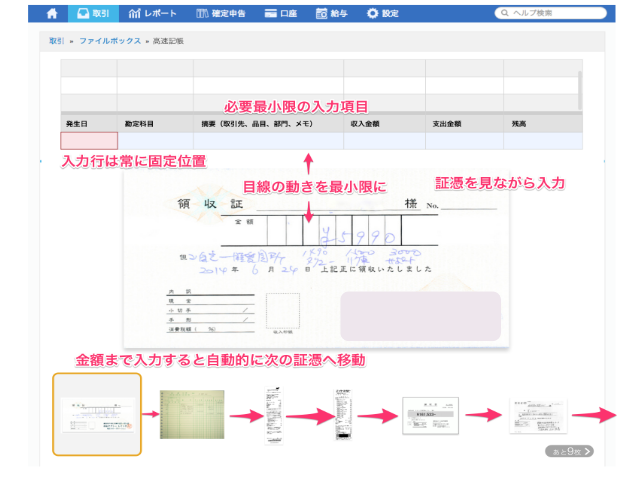
Task: Select the highlighted first receipt thumbnail
Action: tap(97, 414)
